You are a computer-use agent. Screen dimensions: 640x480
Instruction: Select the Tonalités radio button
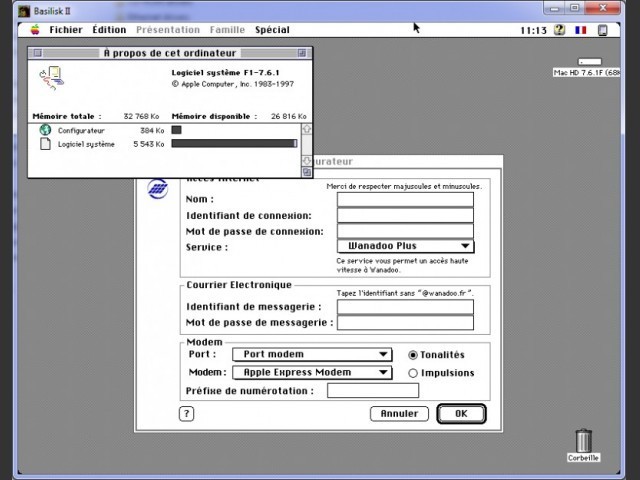coord(413,355)
